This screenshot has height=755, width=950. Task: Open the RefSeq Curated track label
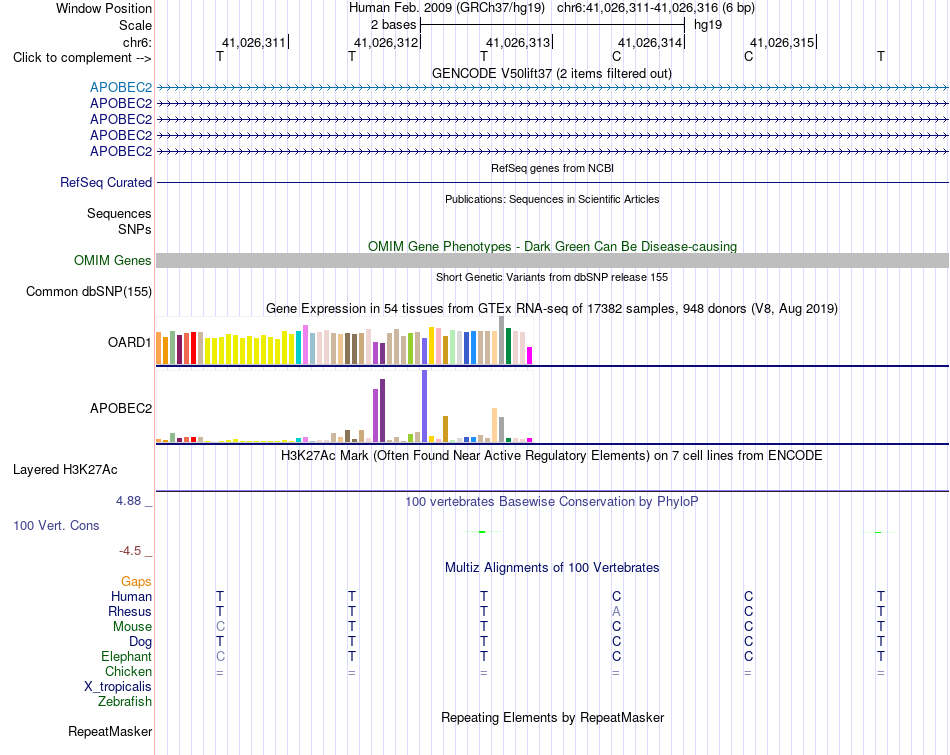(106, 182)
